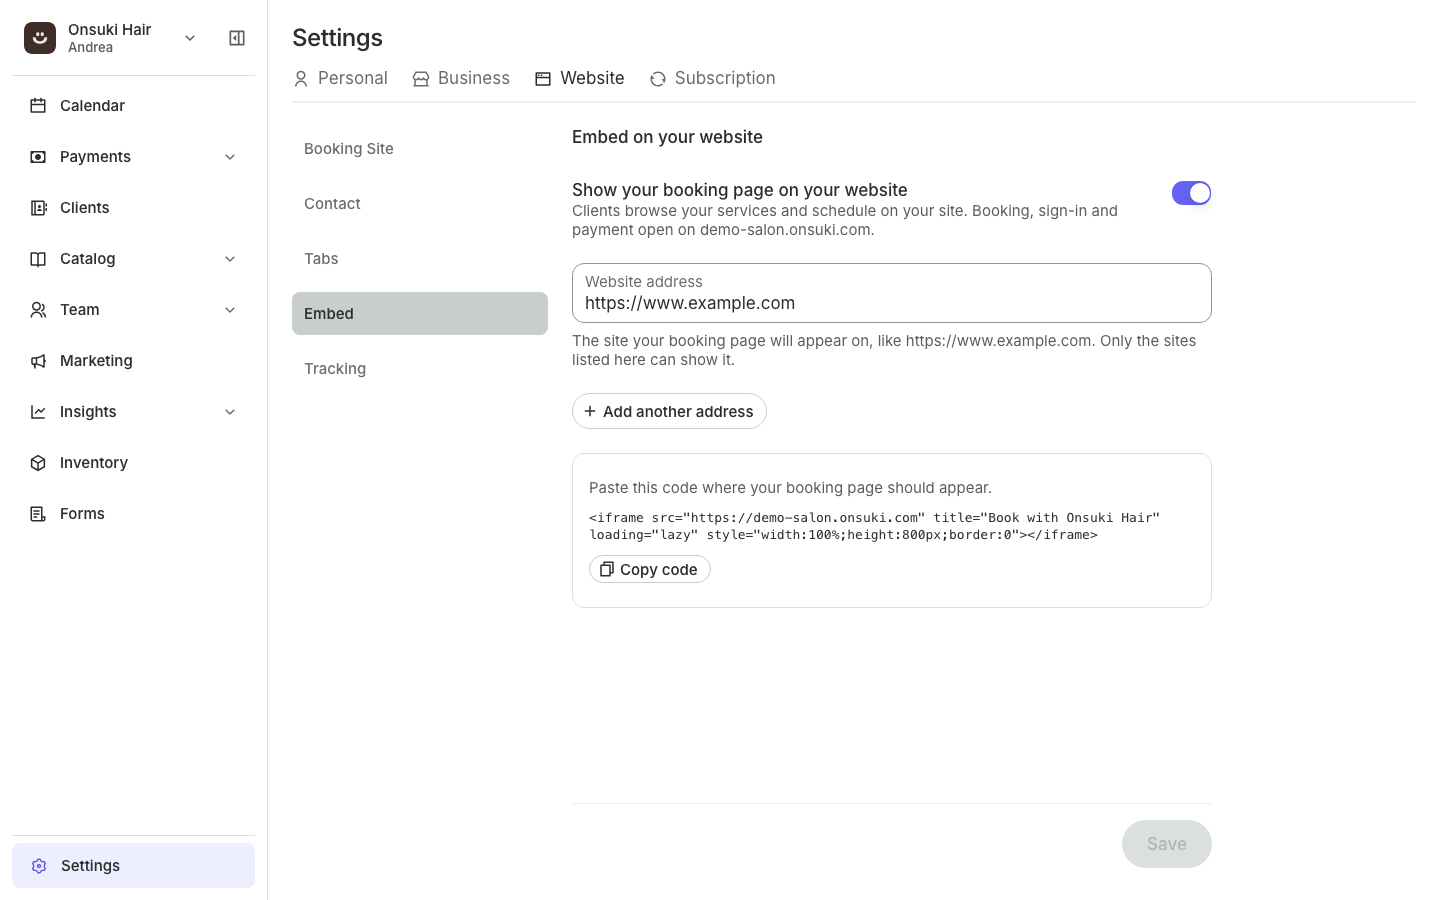Open the Tracking settings section
This screenshot has height=900, width=1440.
420,369
